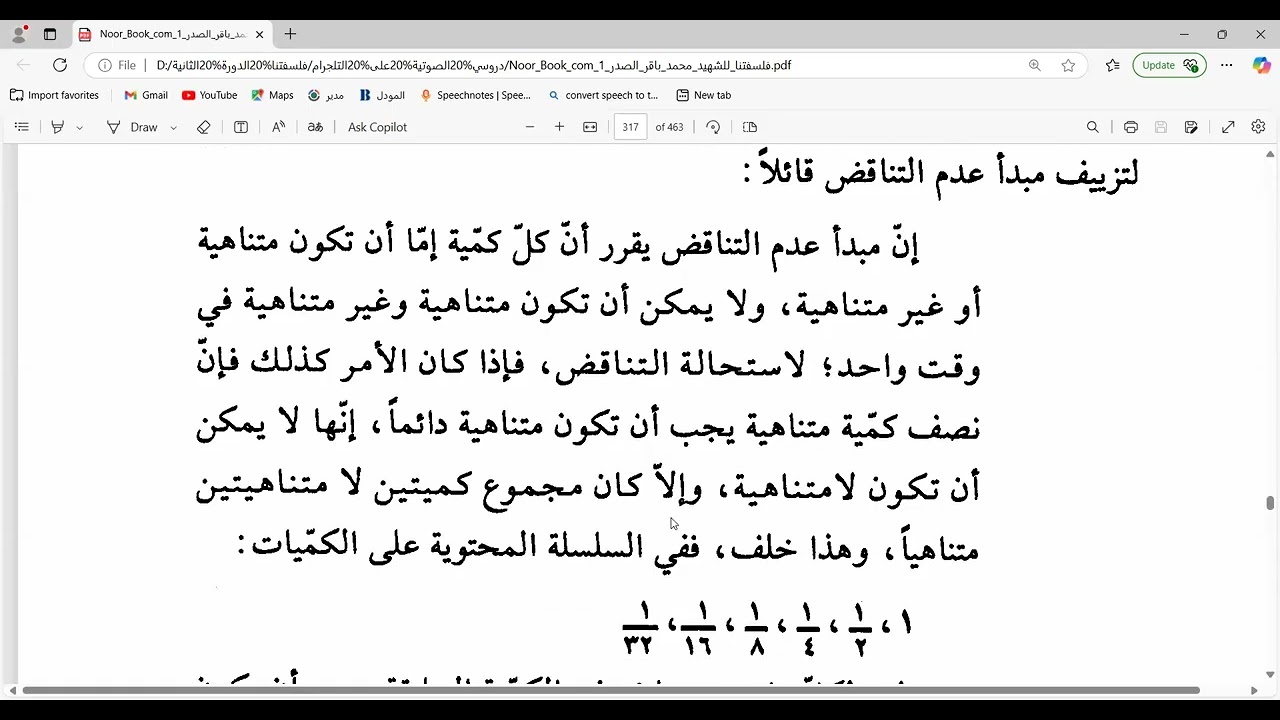Open Maps bookmark
The height and width of the screenshot is (720, 1280).
[272, 95]
